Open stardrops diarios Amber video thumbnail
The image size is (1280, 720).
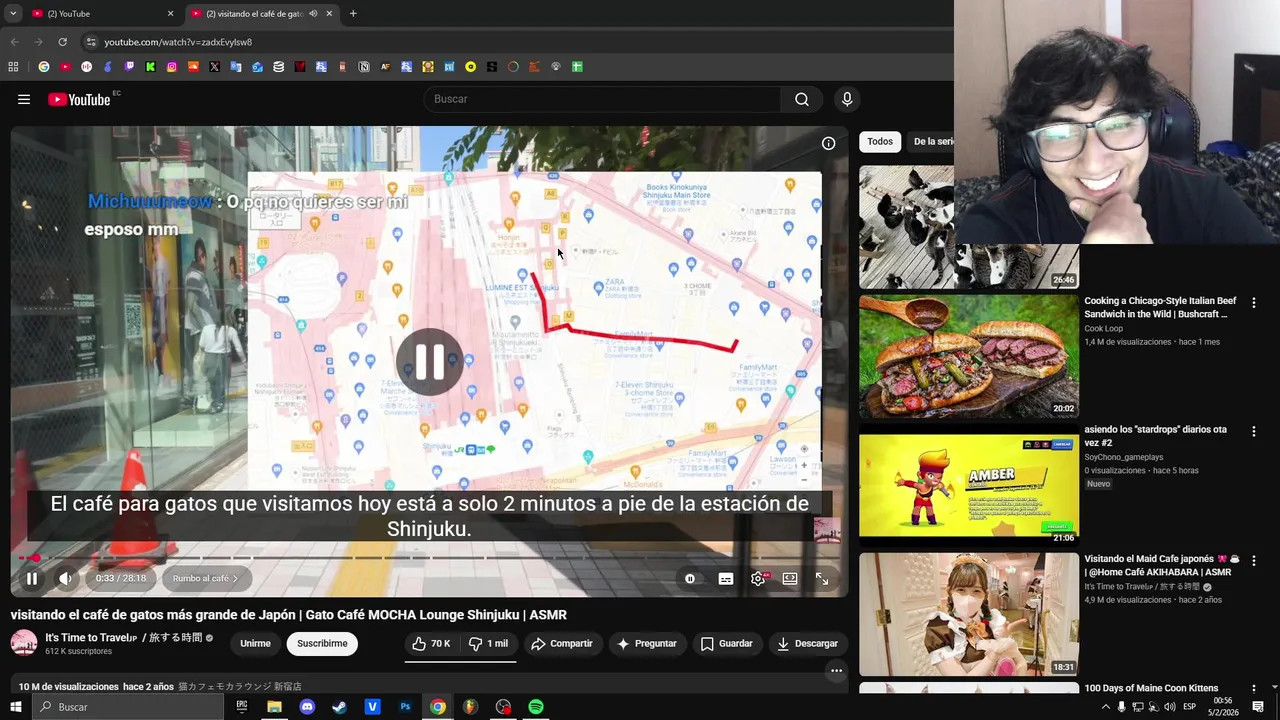coord(969,485)
